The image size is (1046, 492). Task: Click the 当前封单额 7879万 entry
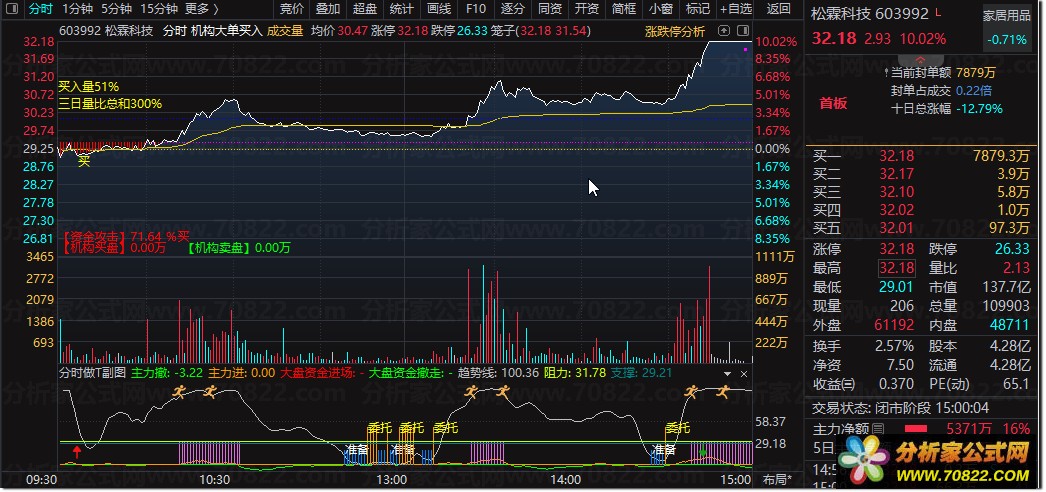point(942,73)
